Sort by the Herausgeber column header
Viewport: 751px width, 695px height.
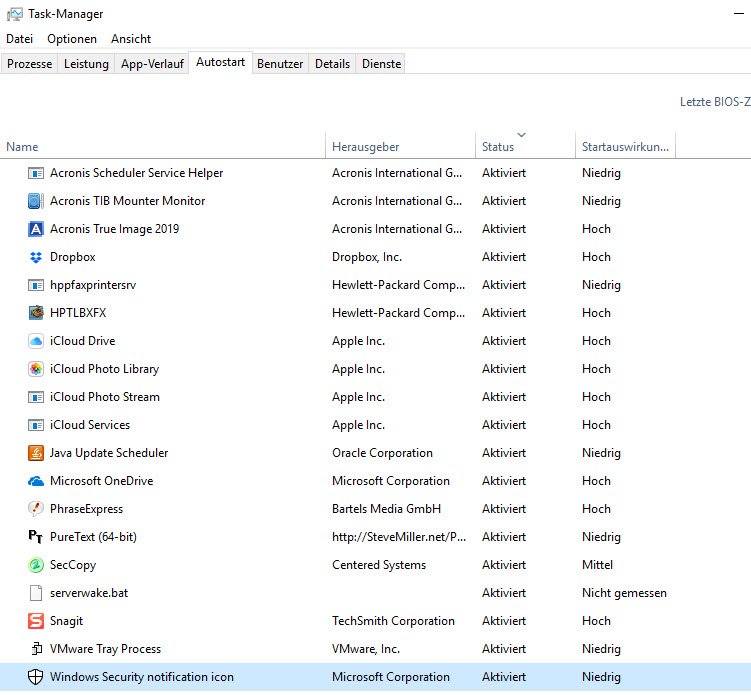tap(365, 147)
